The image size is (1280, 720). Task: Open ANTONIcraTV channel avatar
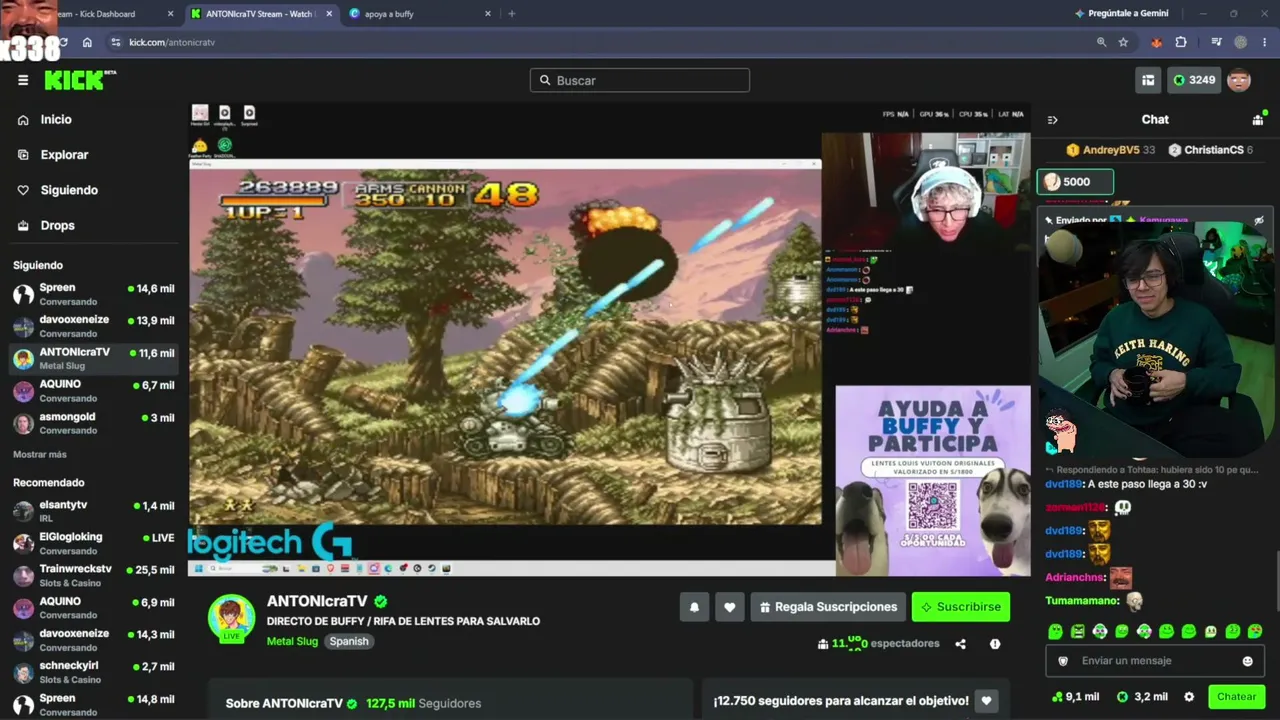point(231,618)
